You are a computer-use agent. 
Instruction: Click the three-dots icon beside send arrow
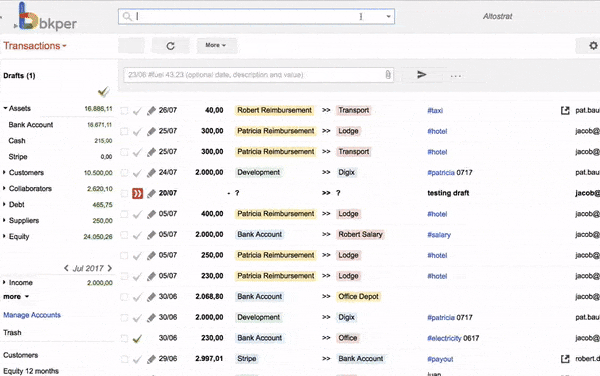point(455,76)
